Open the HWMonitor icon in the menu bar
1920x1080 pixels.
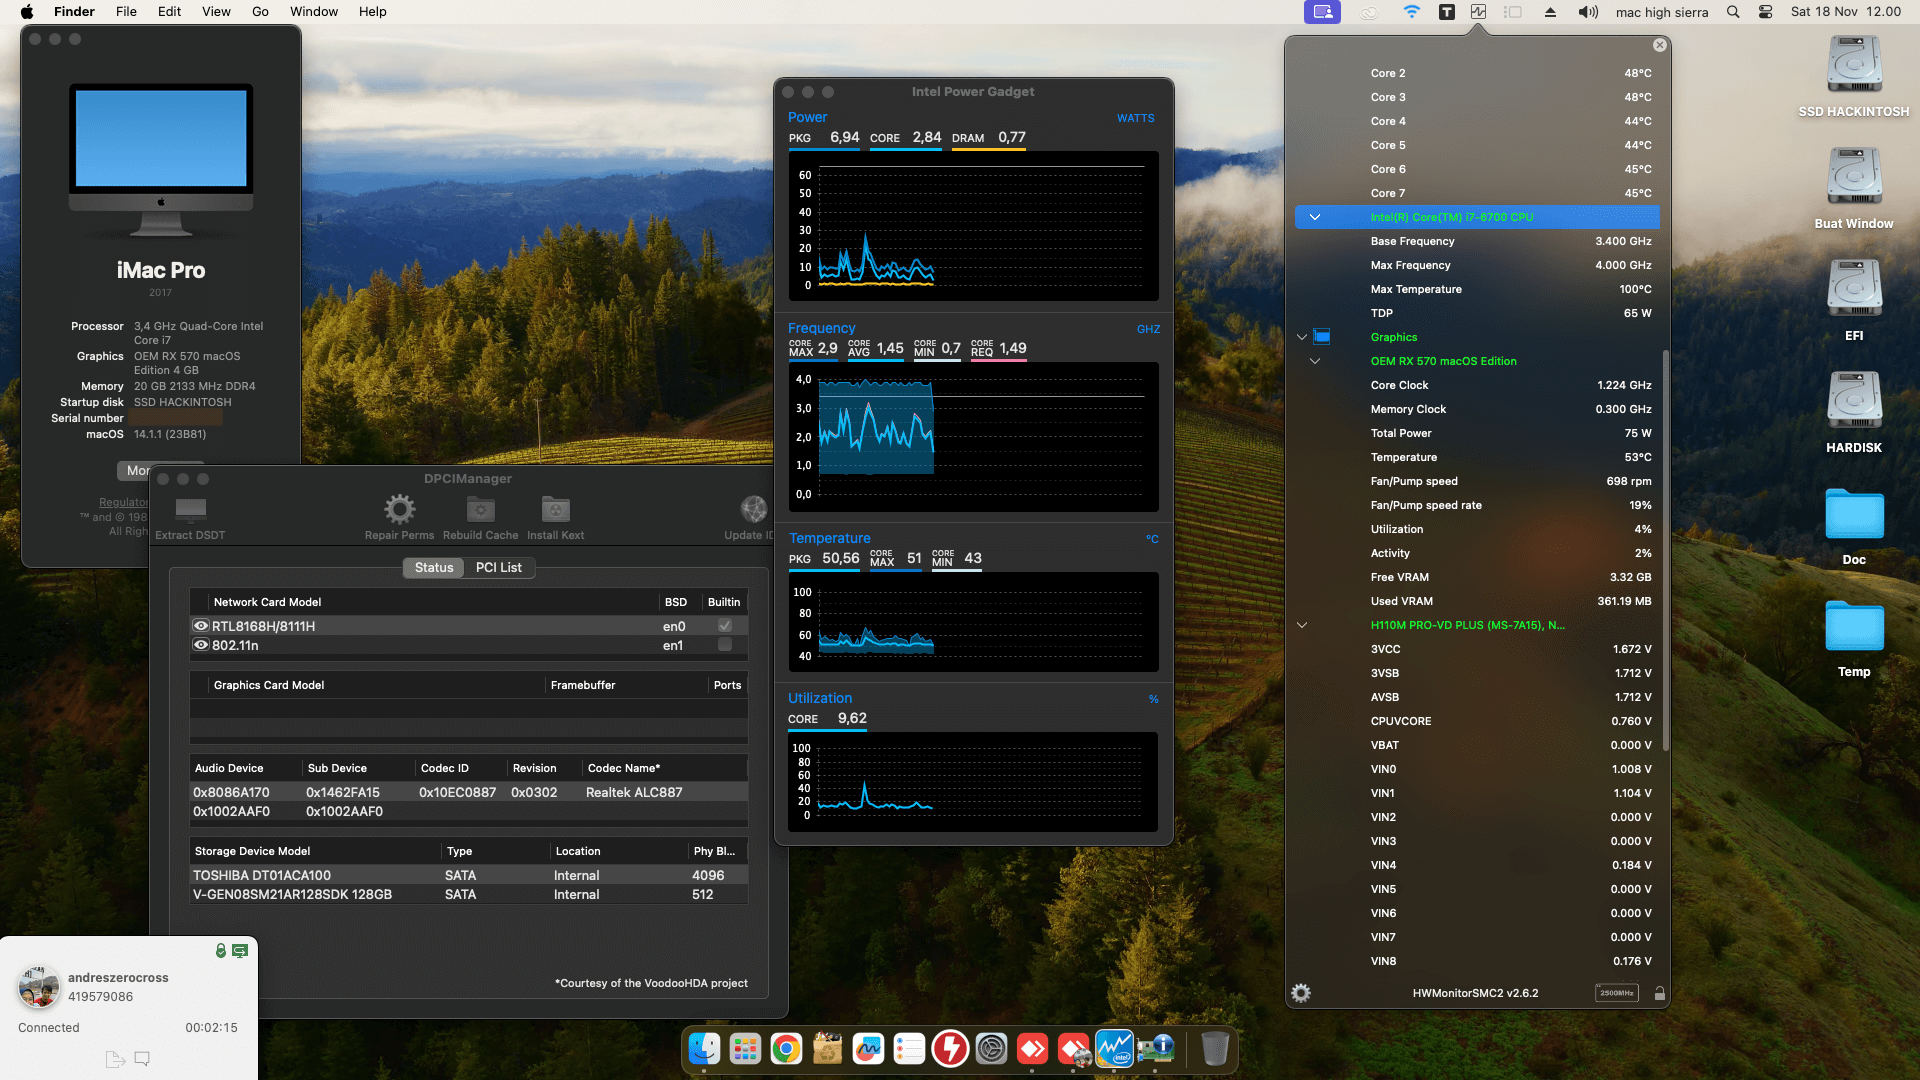(x=1481, y=12)
